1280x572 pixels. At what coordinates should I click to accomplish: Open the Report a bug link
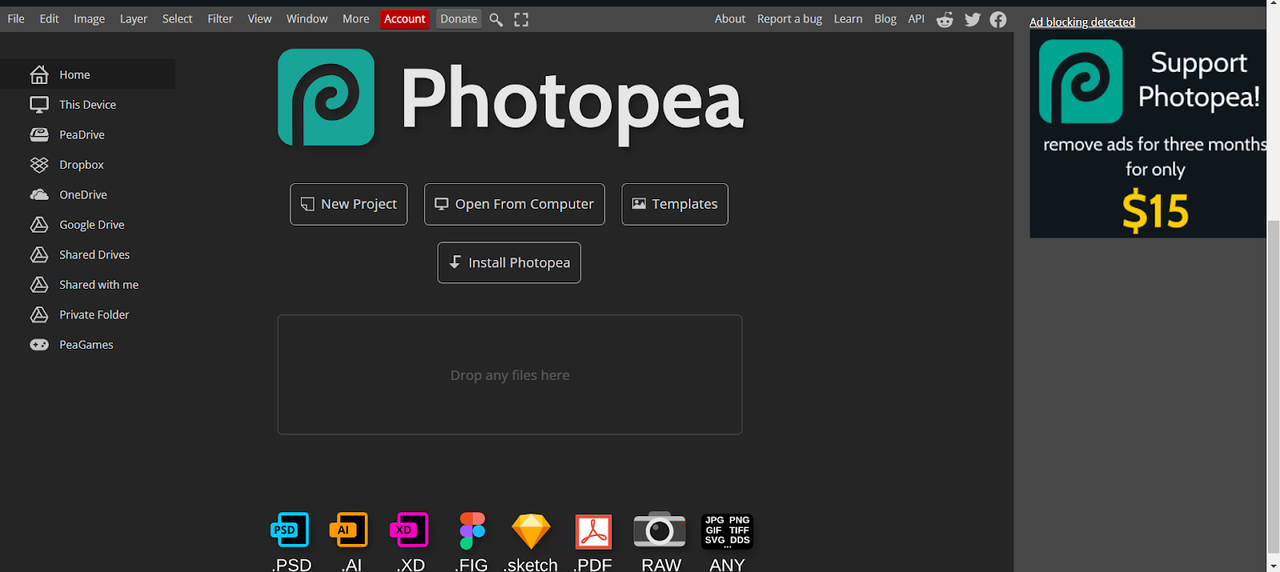(790, 19)
